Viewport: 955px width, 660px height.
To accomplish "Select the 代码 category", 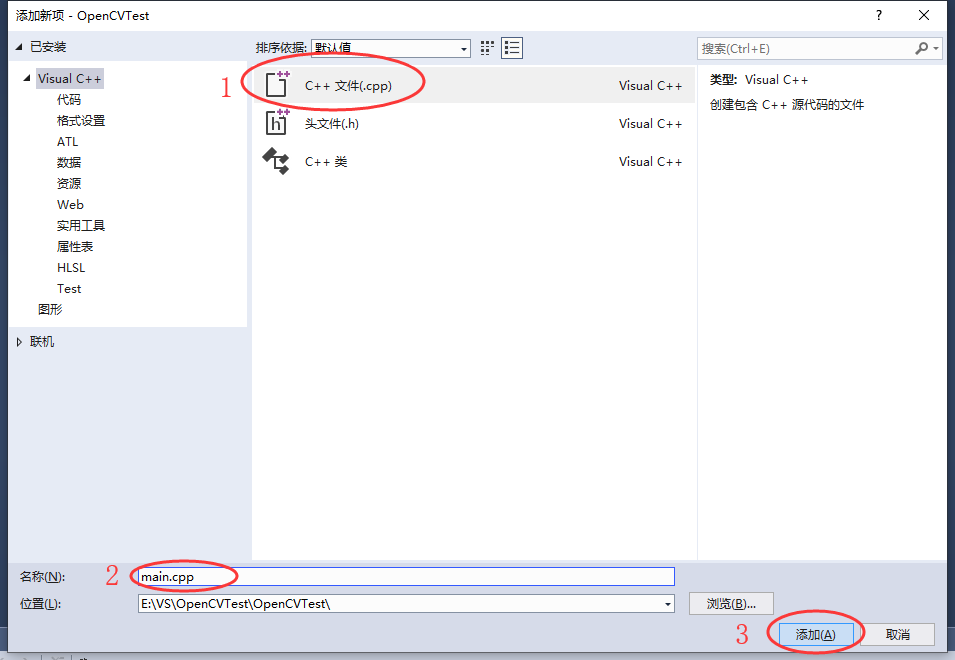I will click(x=69, y=99).
